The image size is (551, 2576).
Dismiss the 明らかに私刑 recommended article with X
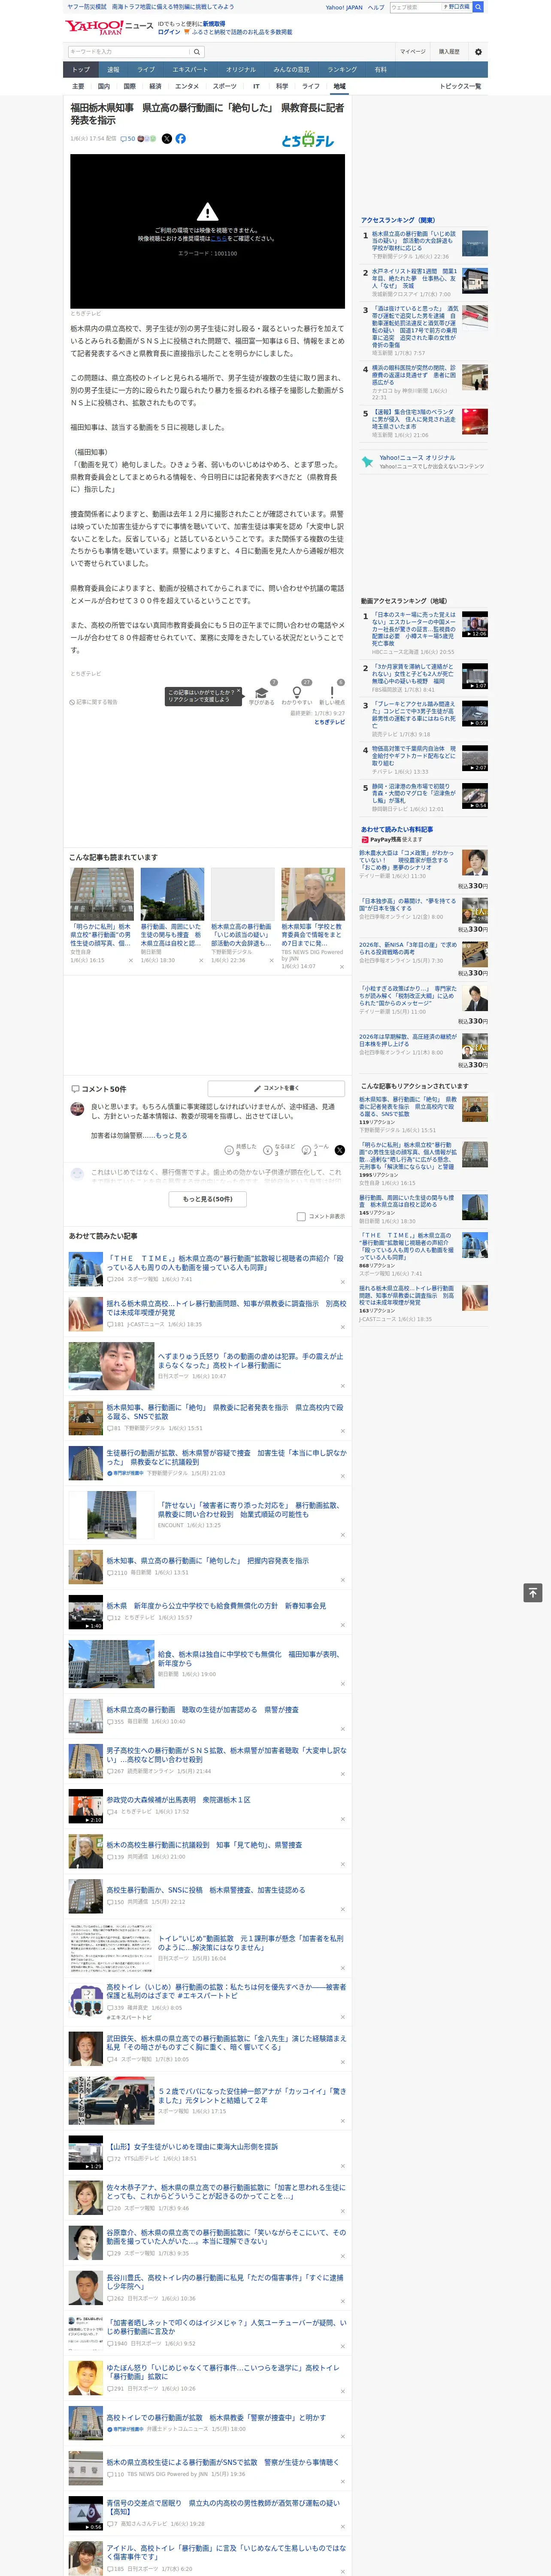[130, 960]
